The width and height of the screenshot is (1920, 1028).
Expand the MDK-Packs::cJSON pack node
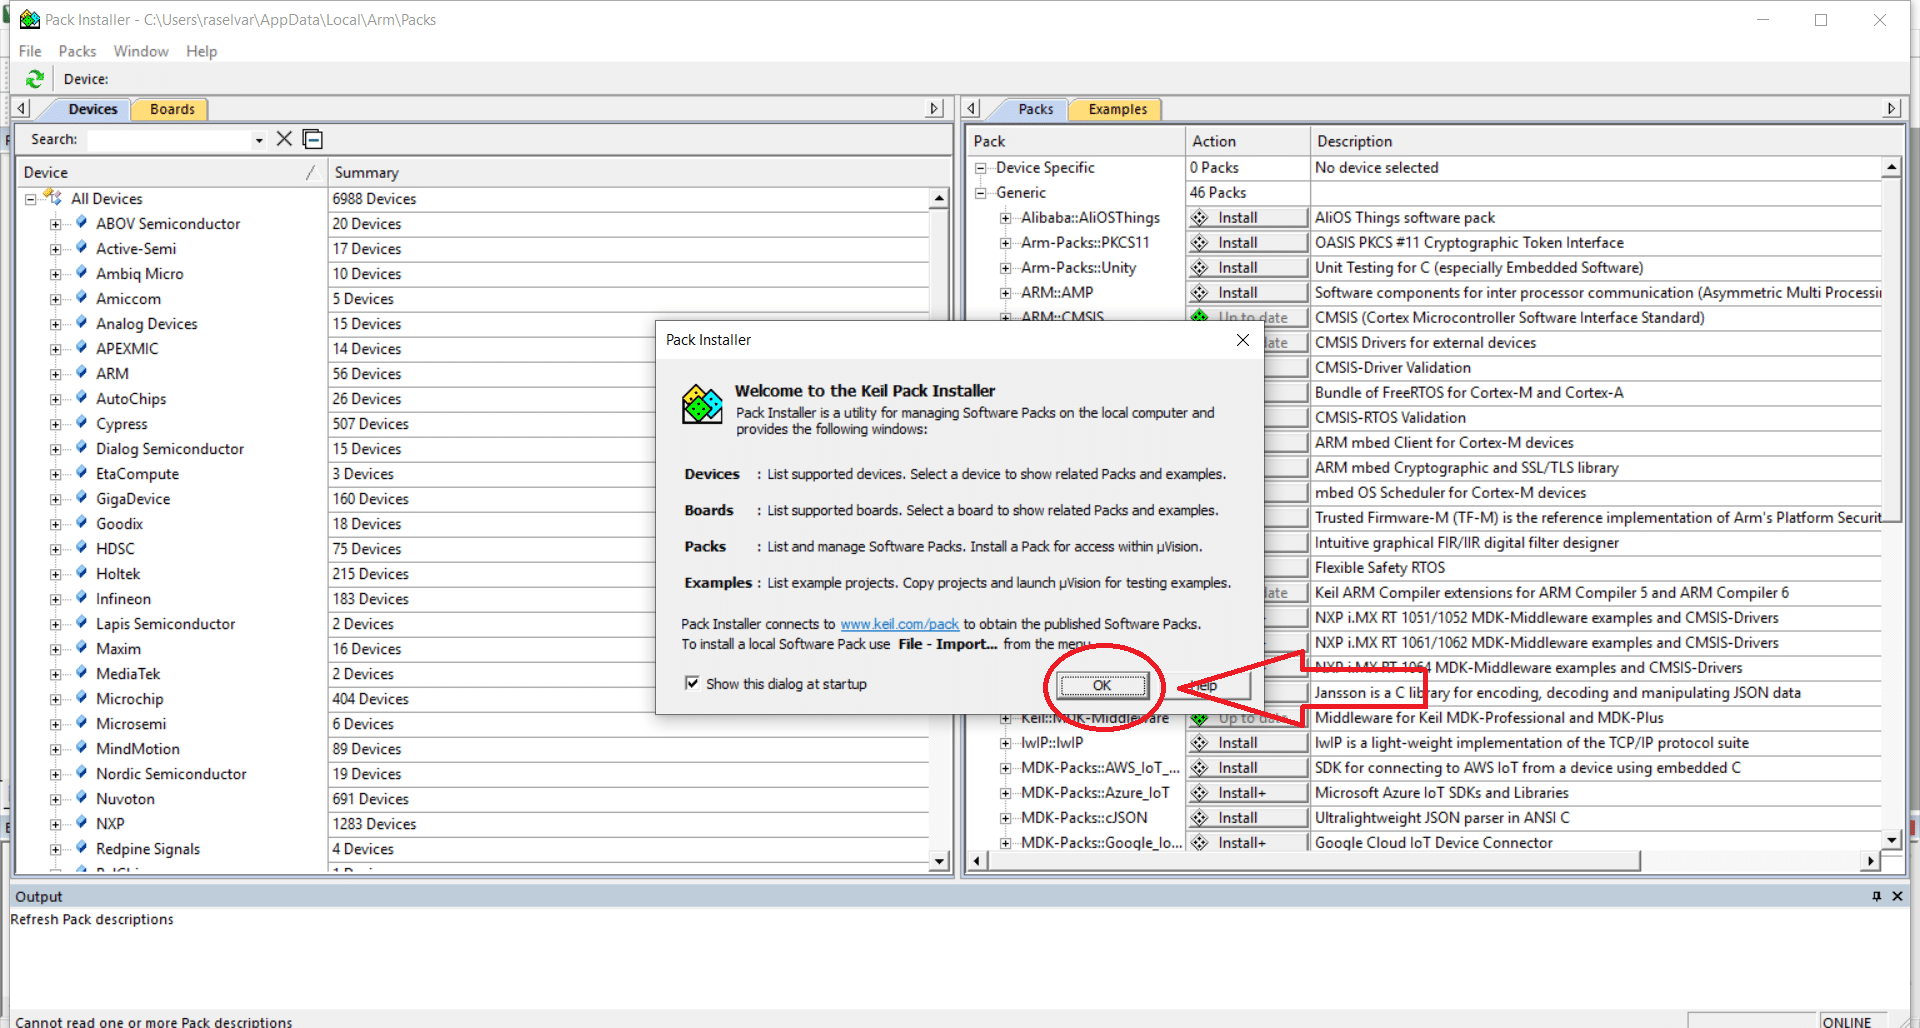(x=1006, y=818)
